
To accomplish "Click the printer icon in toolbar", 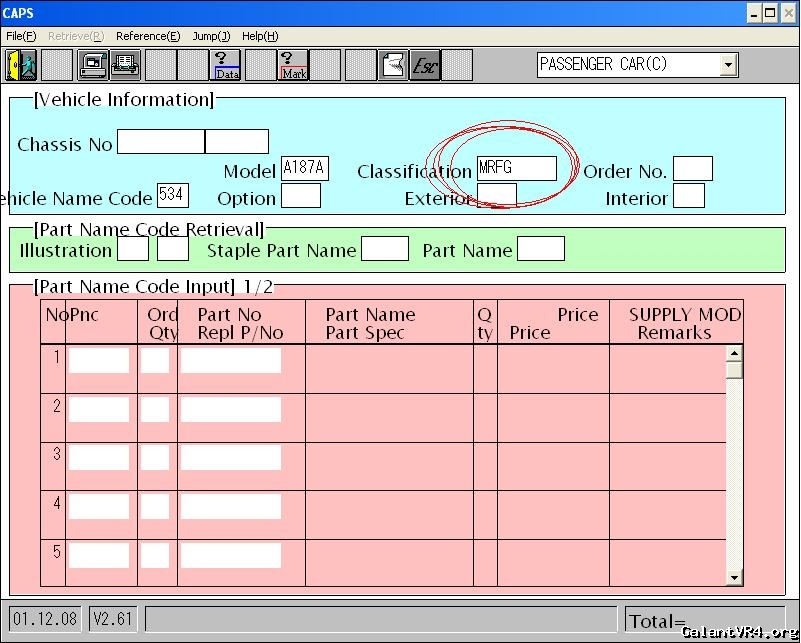I will tap(125, 65).
